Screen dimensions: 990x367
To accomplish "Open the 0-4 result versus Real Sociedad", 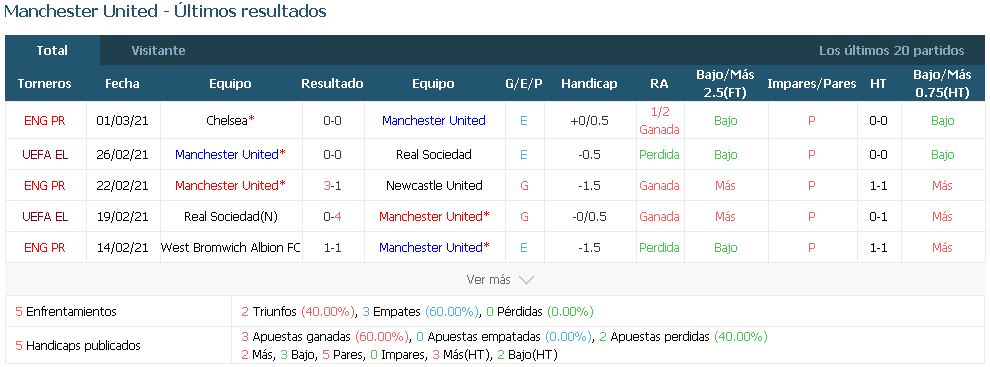I will pos(332,216).
